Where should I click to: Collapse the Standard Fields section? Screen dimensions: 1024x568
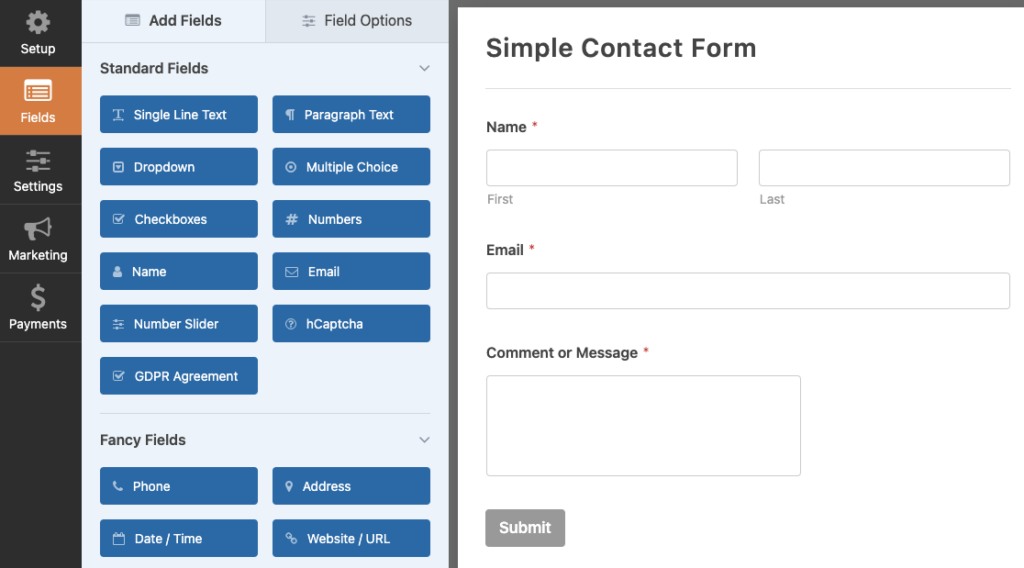(424, 69)
